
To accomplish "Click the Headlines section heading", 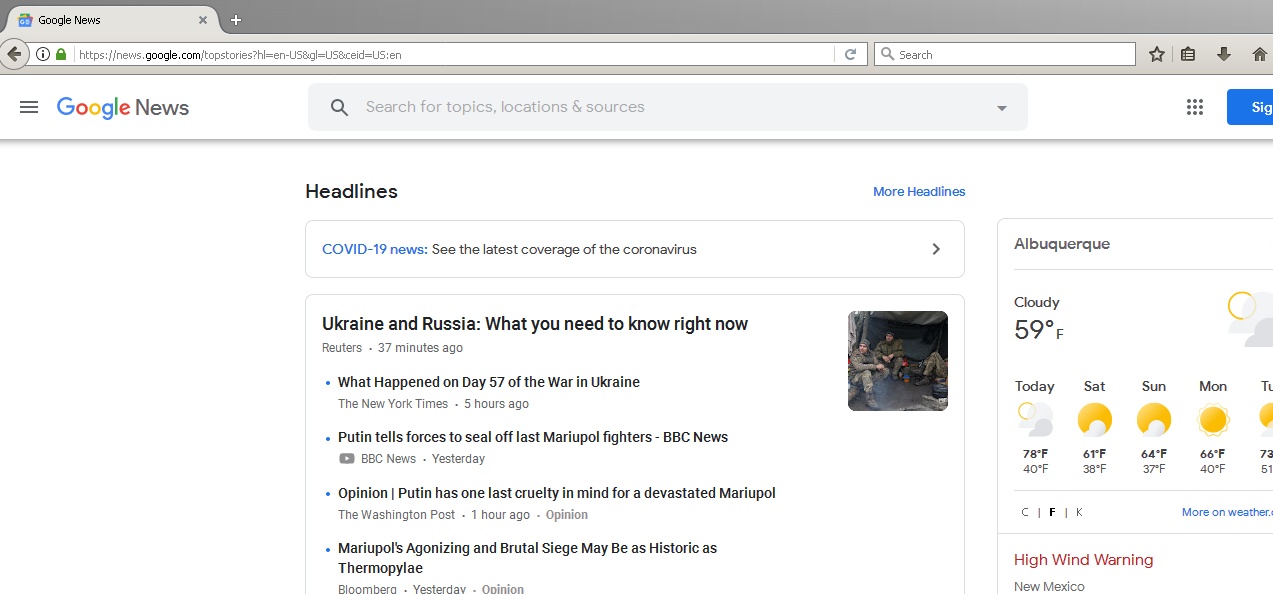I will coord(351,191).
